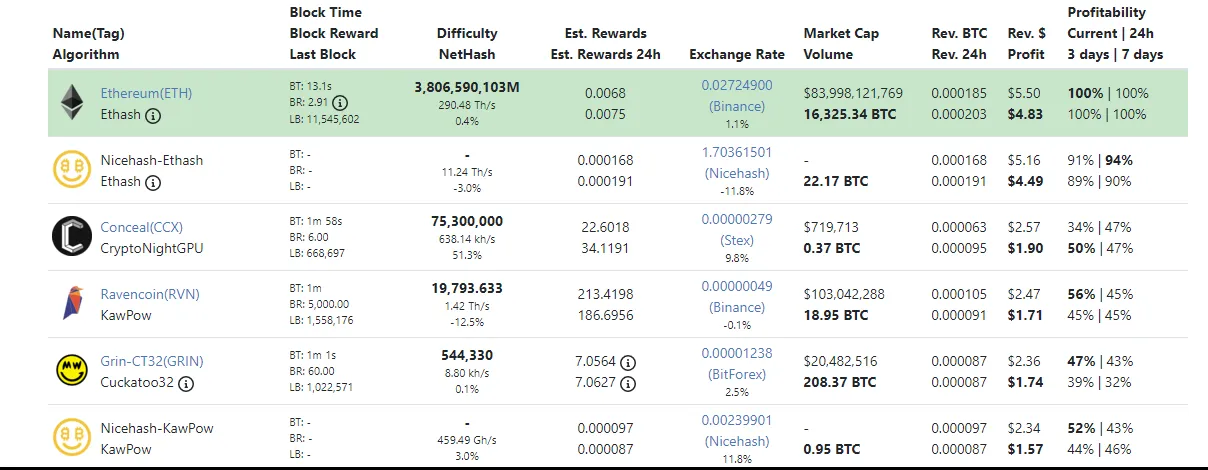Click the Ethereum diamond logo icon
1208x470 pixels.
pyautogui.click(x=71, y=103)
